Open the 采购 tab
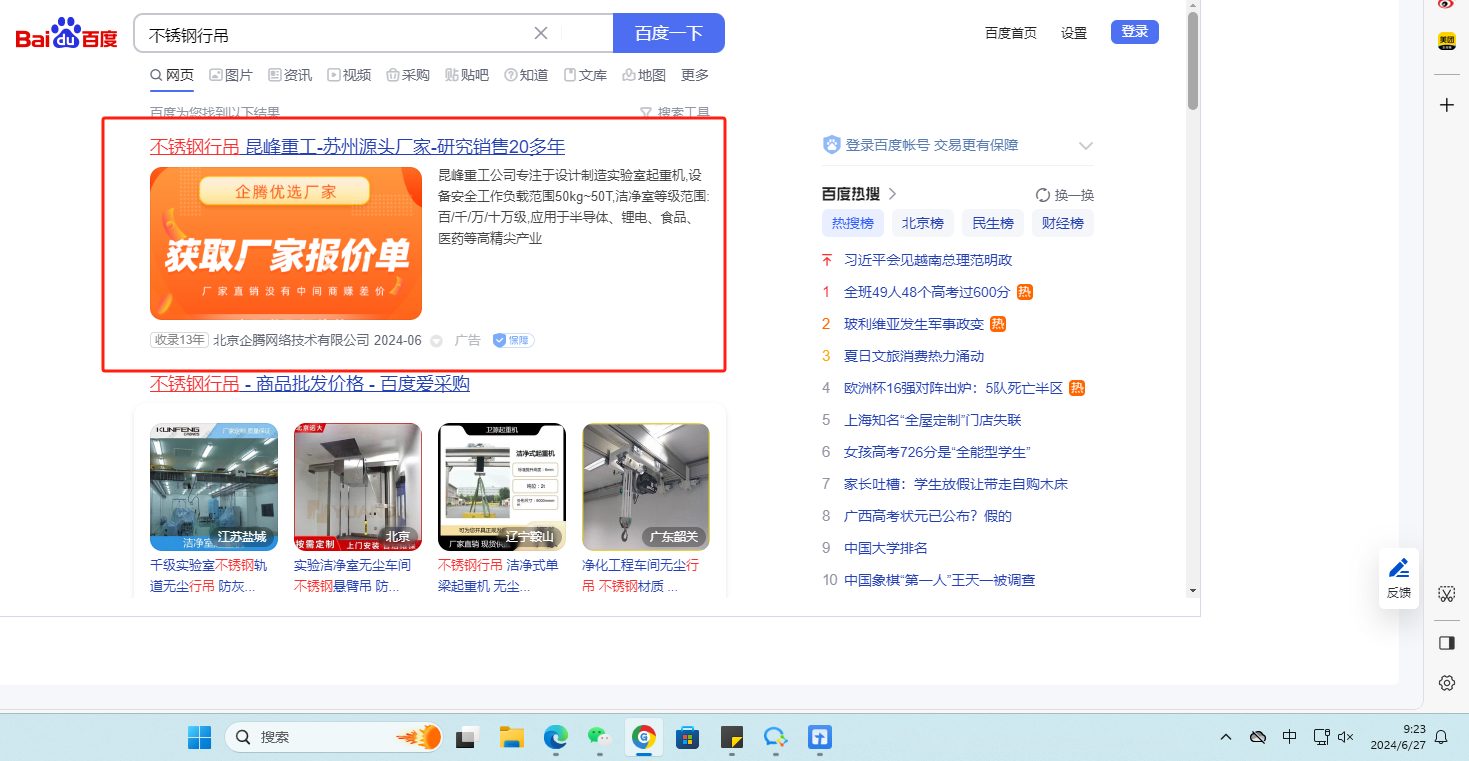This screenshot has height=761, width=1469. click(408, 75)
